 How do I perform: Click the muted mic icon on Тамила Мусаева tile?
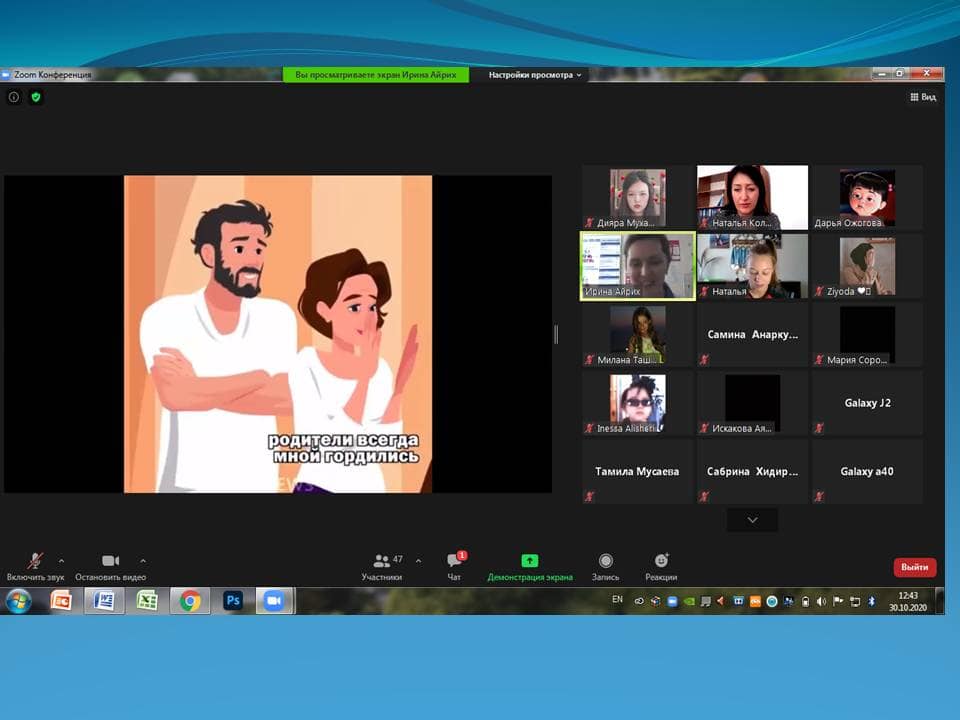pyautogui.click(x=589, y=497)
